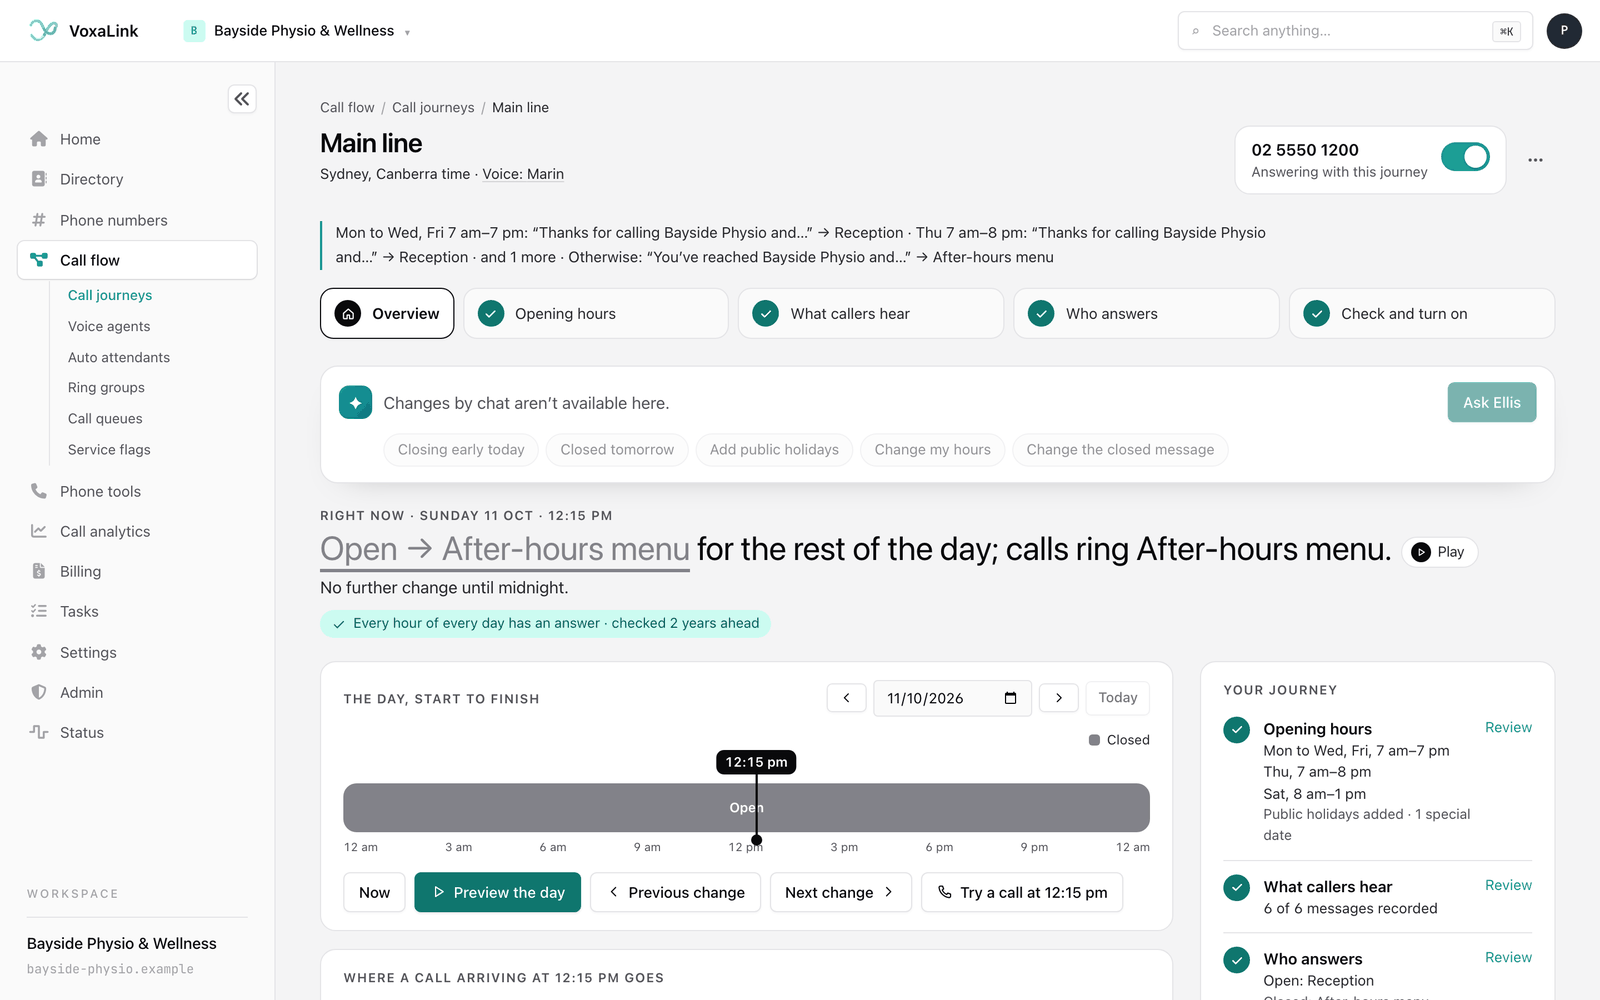Open Bayside Physio & Wellness workspace dropdown

point(297,31)
